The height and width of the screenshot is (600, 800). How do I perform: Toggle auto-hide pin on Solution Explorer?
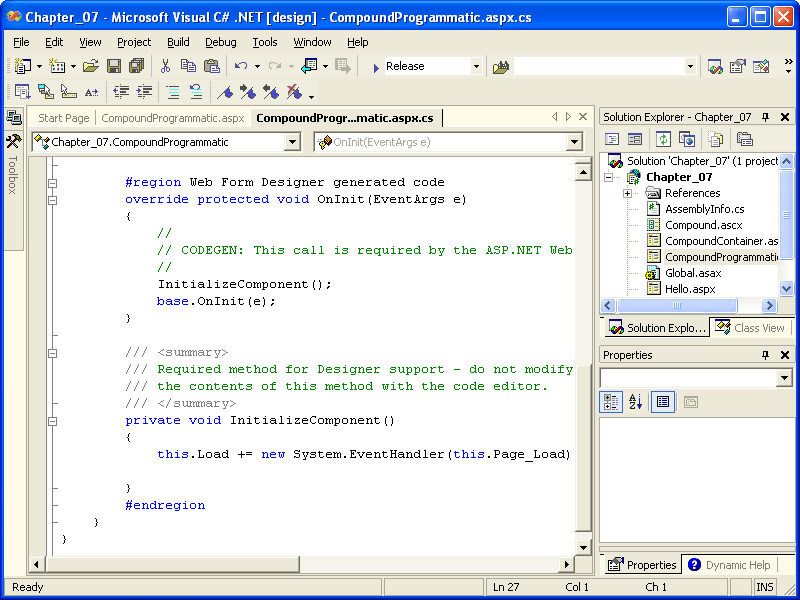pos(766,117)
